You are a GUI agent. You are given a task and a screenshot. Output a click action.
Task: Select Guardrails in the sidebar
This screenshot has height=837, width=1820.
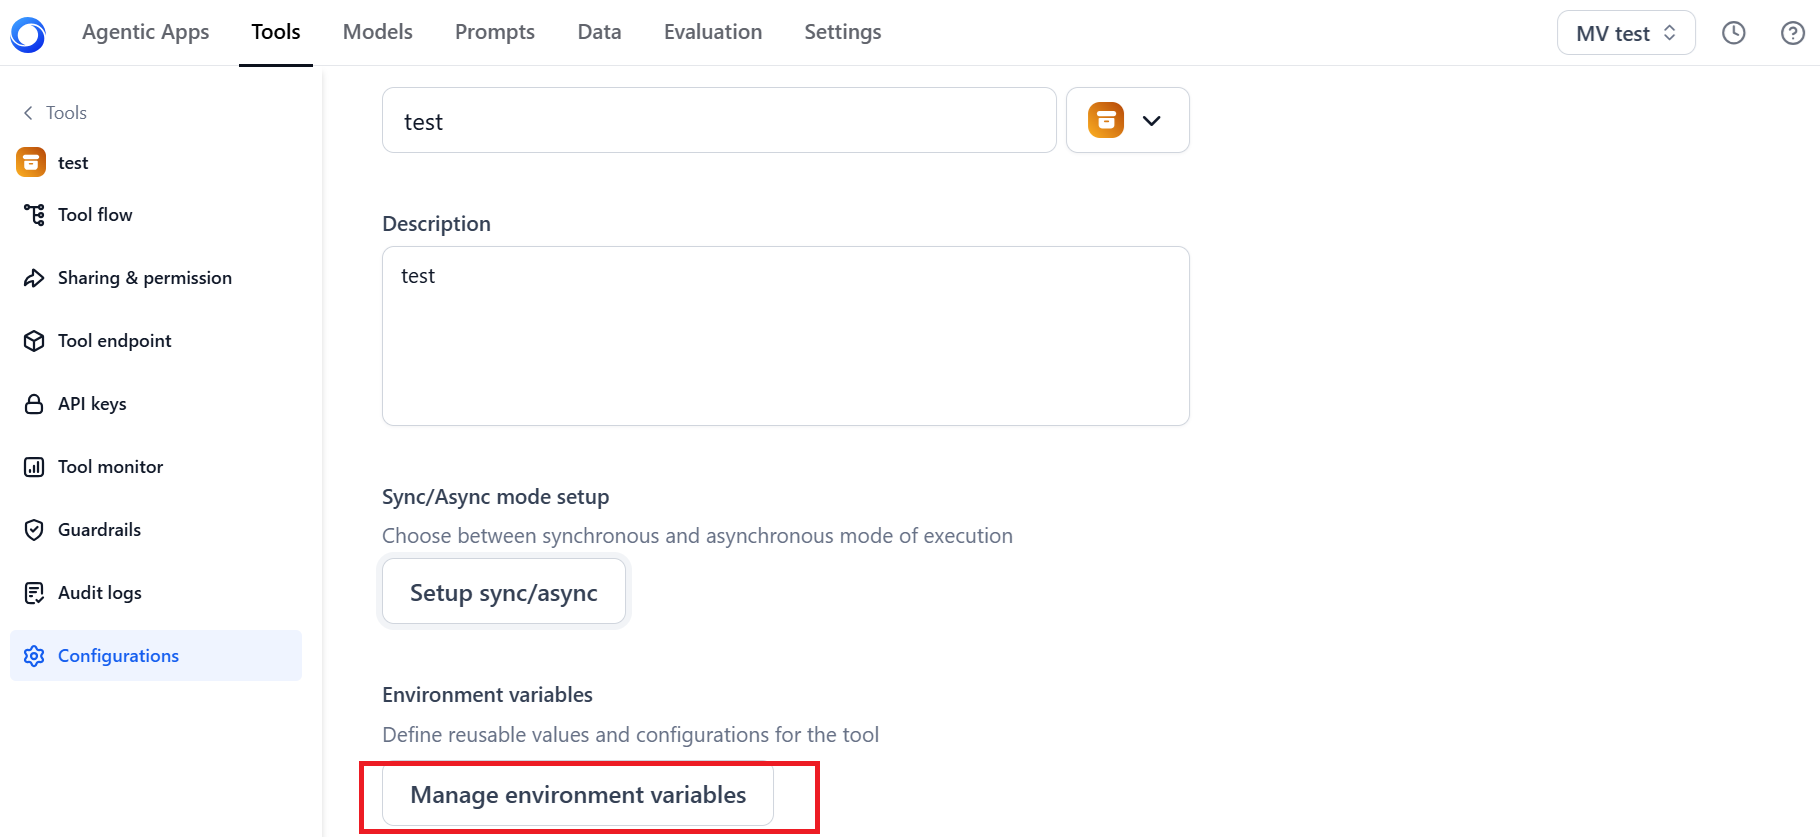[99, 530]
